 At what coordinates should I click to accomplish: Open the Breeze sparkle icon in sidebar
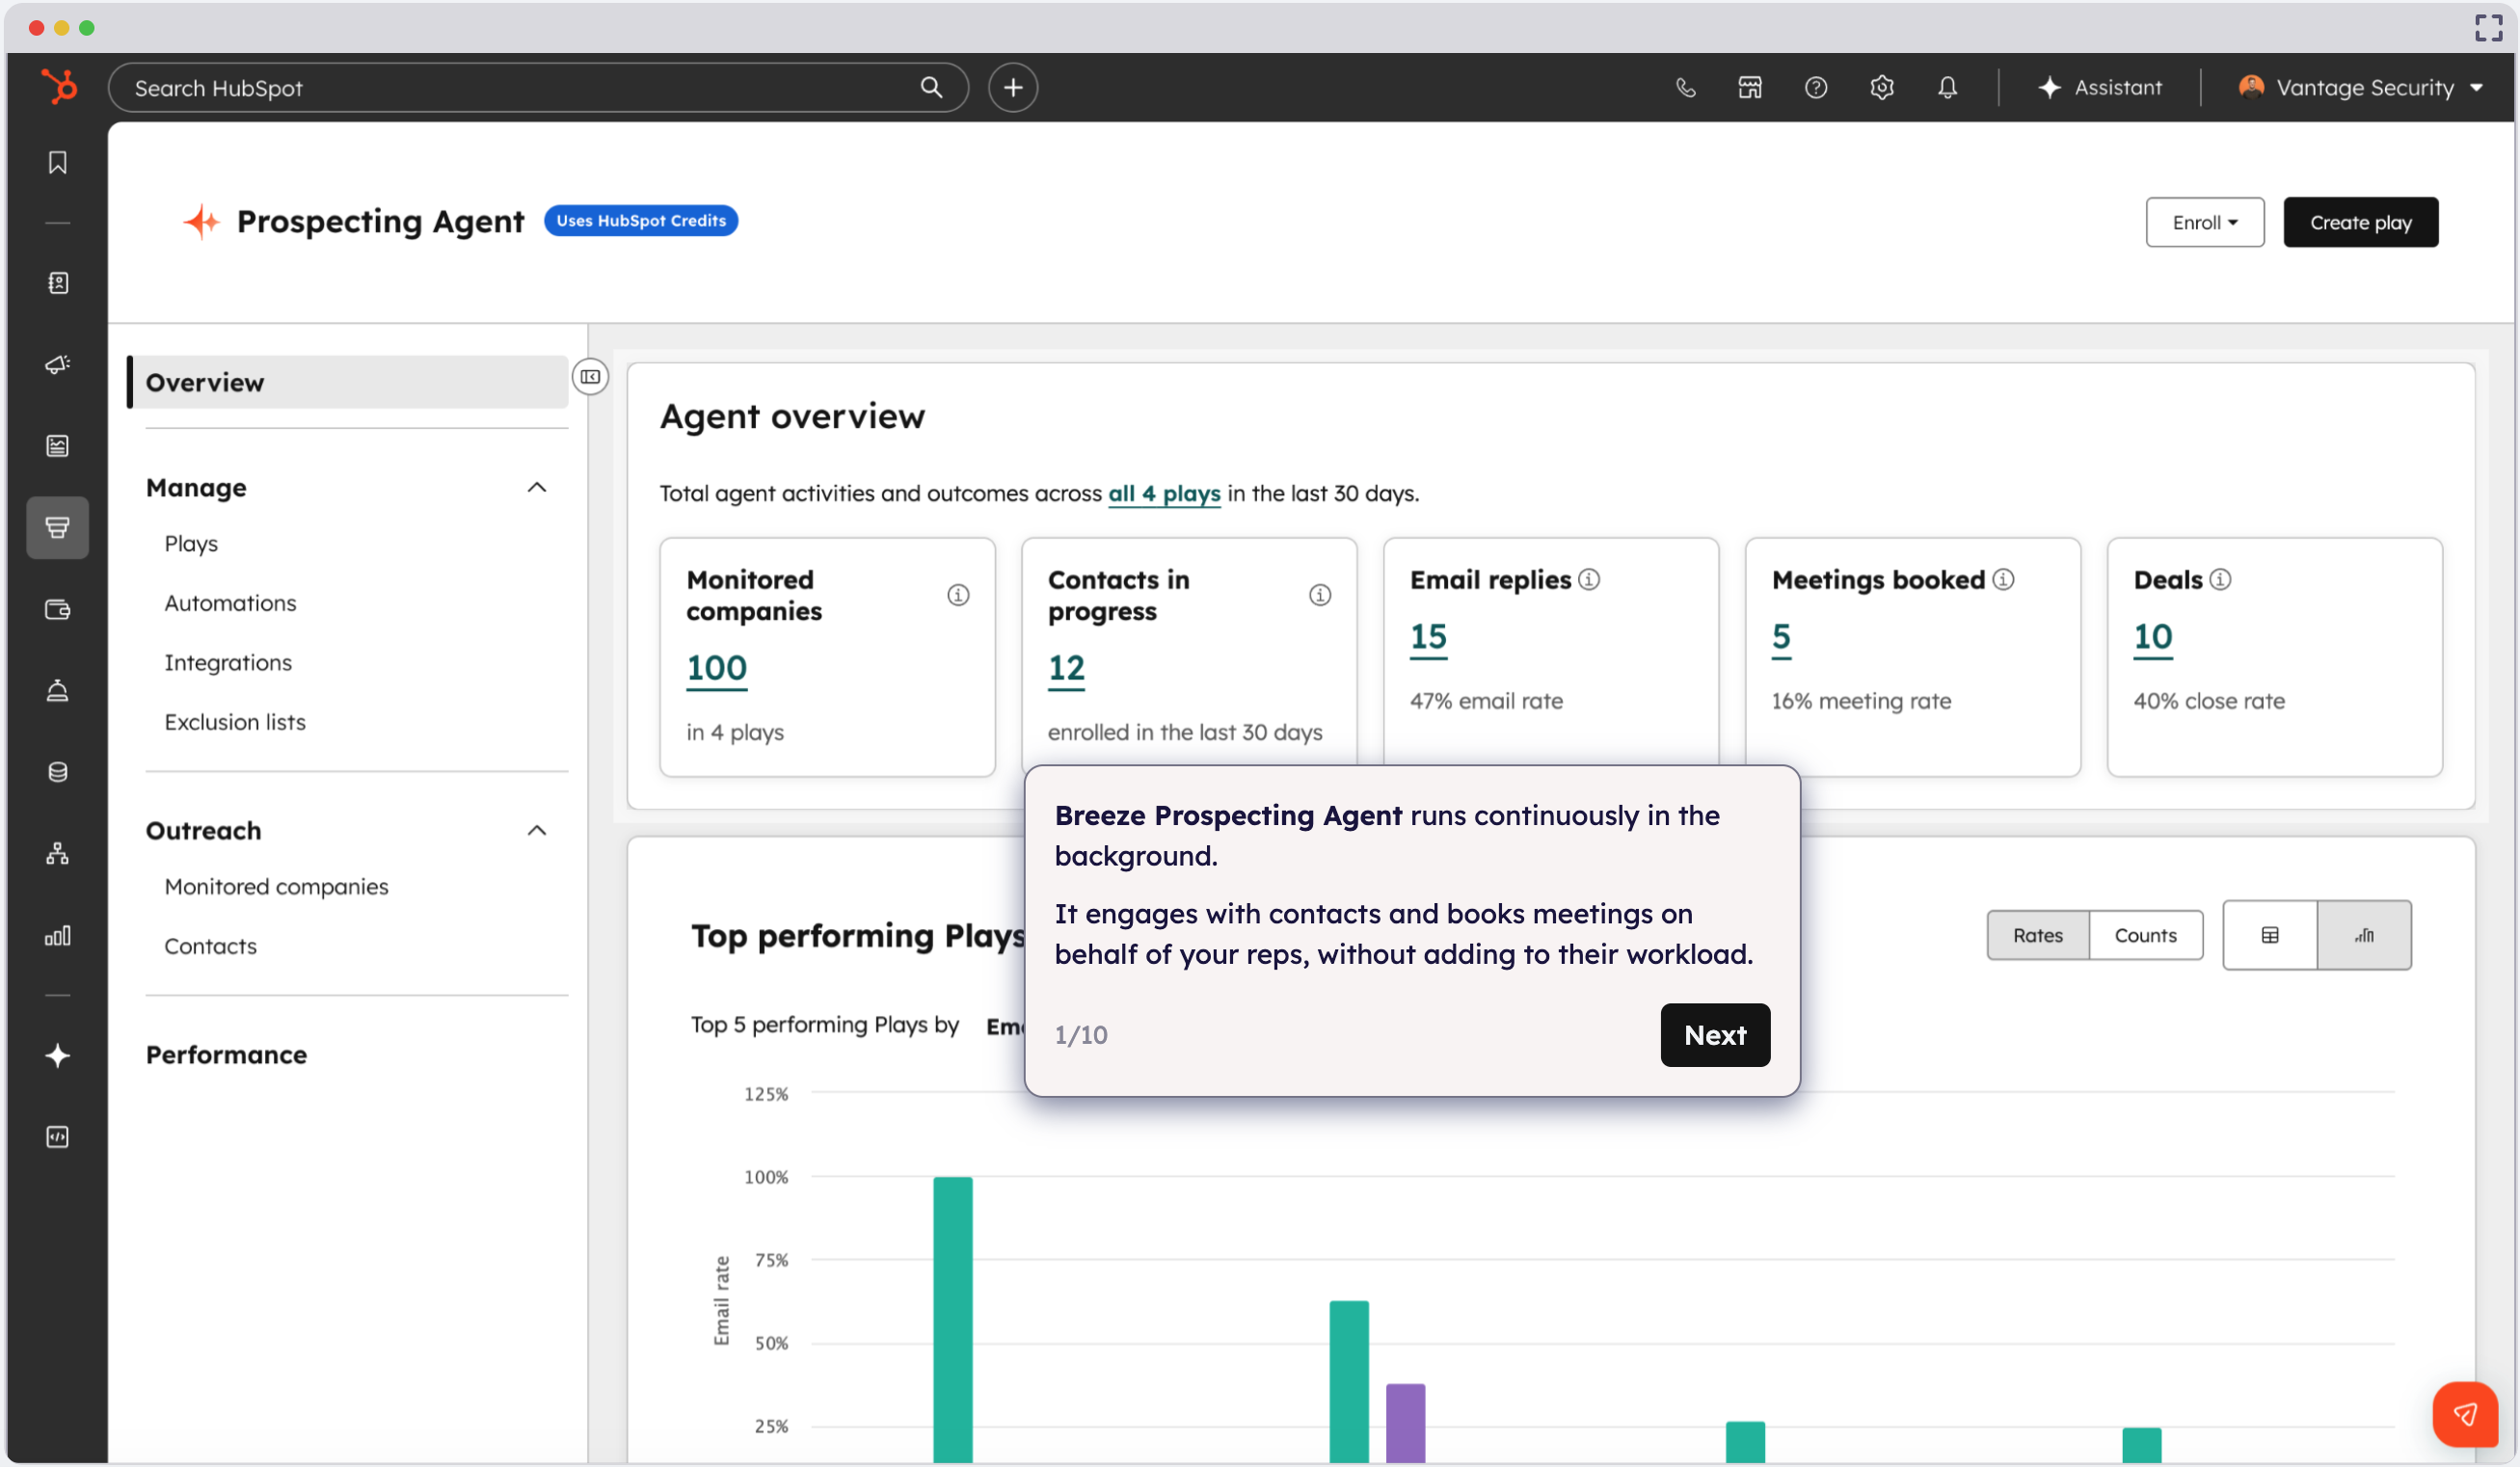(x=58, y=1056)
